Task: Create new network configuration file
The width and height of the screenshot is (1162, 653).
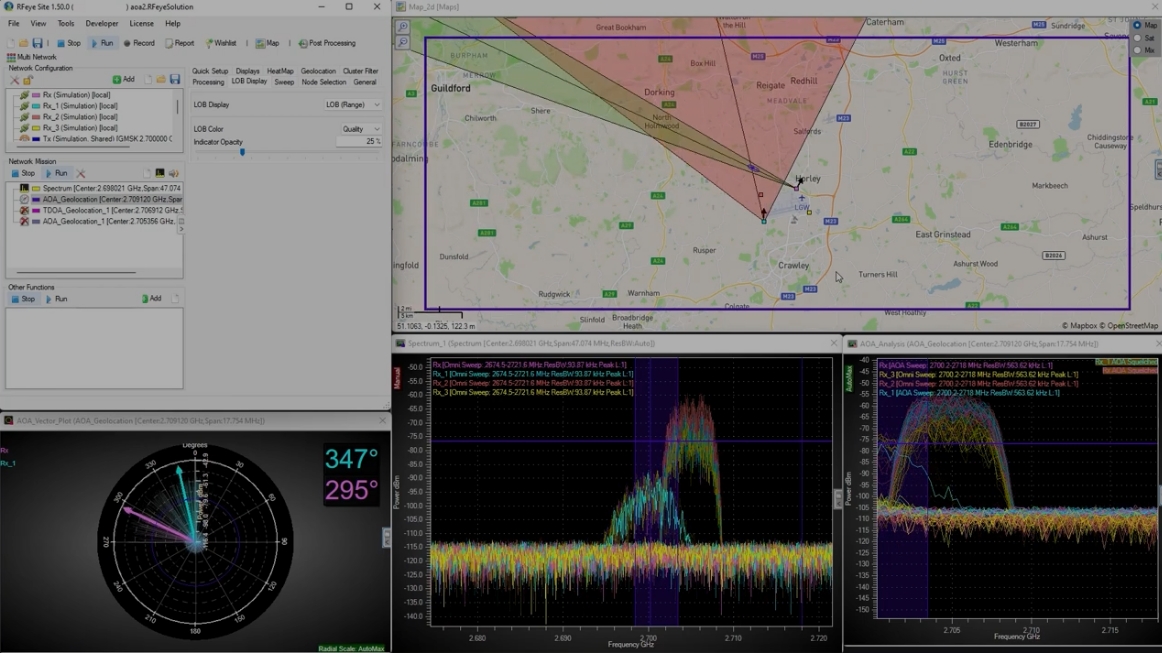Action: point(148,79)
